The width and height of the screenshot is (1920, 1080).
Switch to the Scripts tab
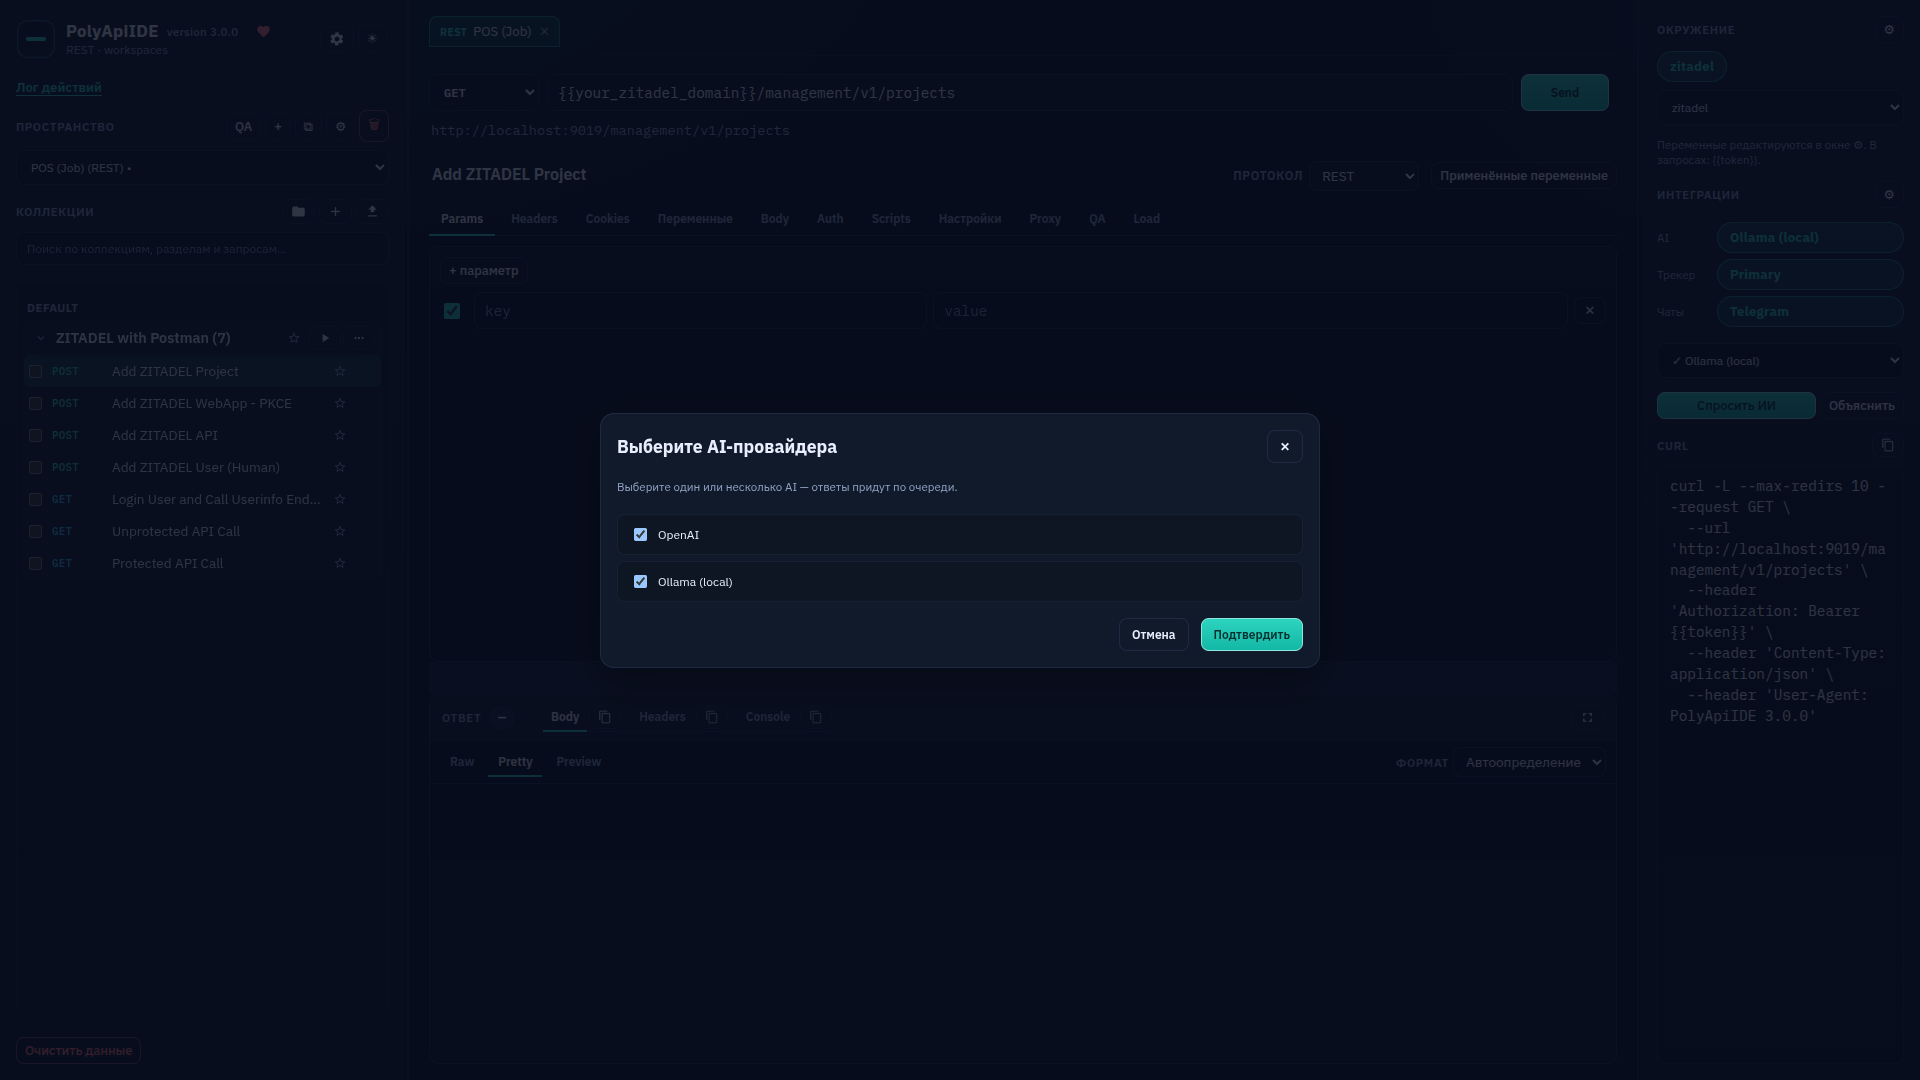(890, 219)
